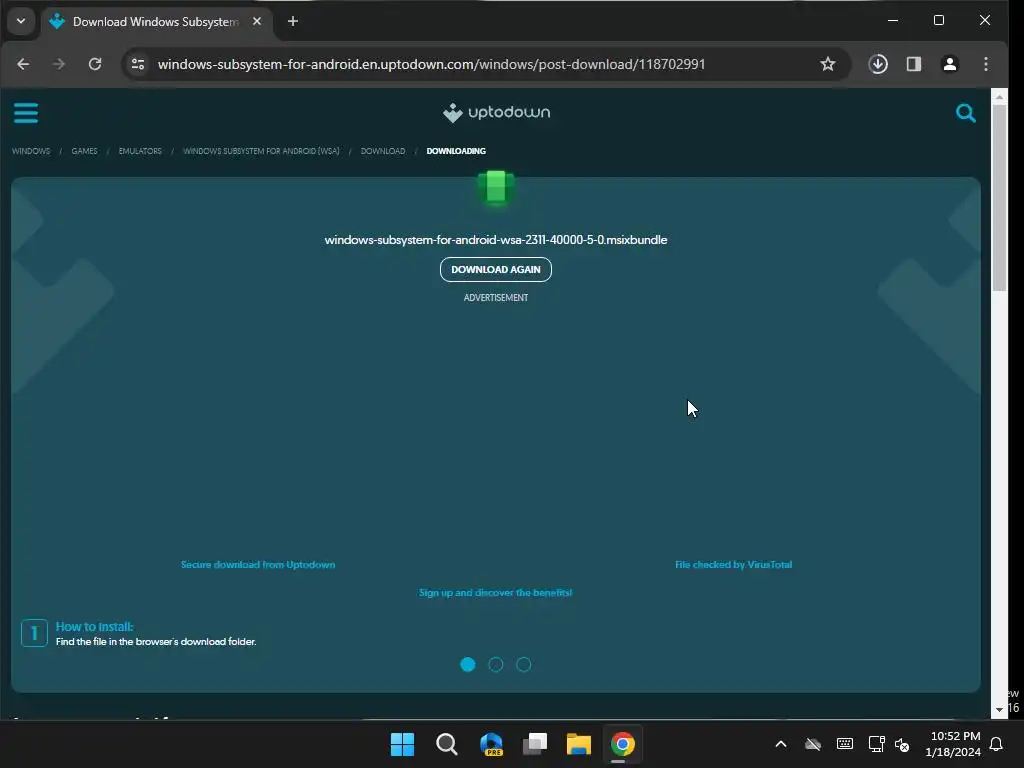The height and width of the screenshot is (768, 1024).
Task: Reload the current page
Action: 95,64
